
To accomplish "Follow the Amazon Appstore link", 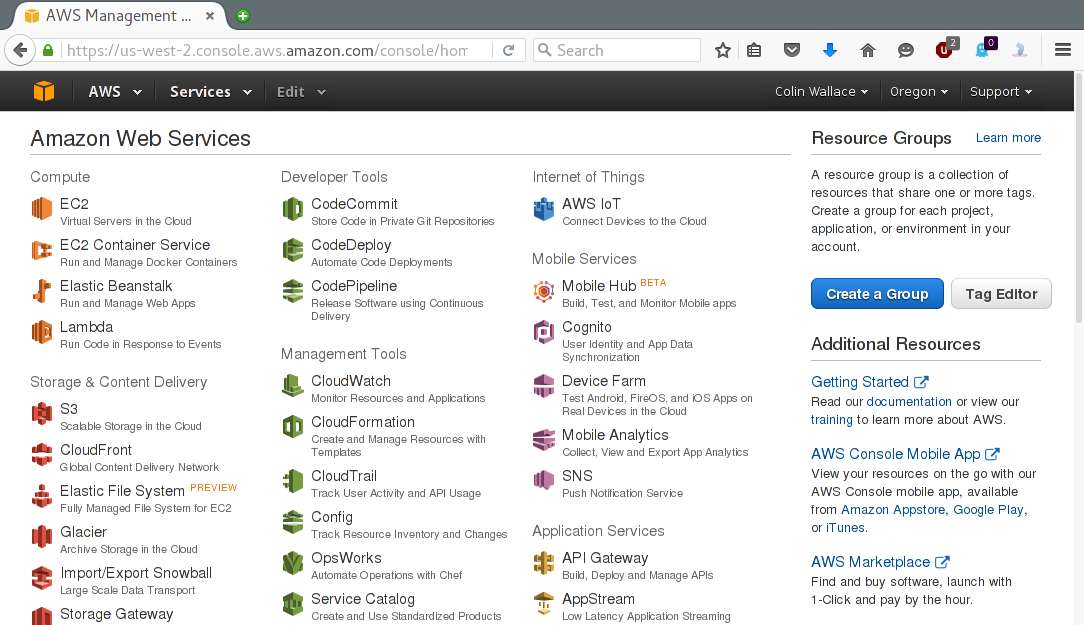I will coord(893,510).
